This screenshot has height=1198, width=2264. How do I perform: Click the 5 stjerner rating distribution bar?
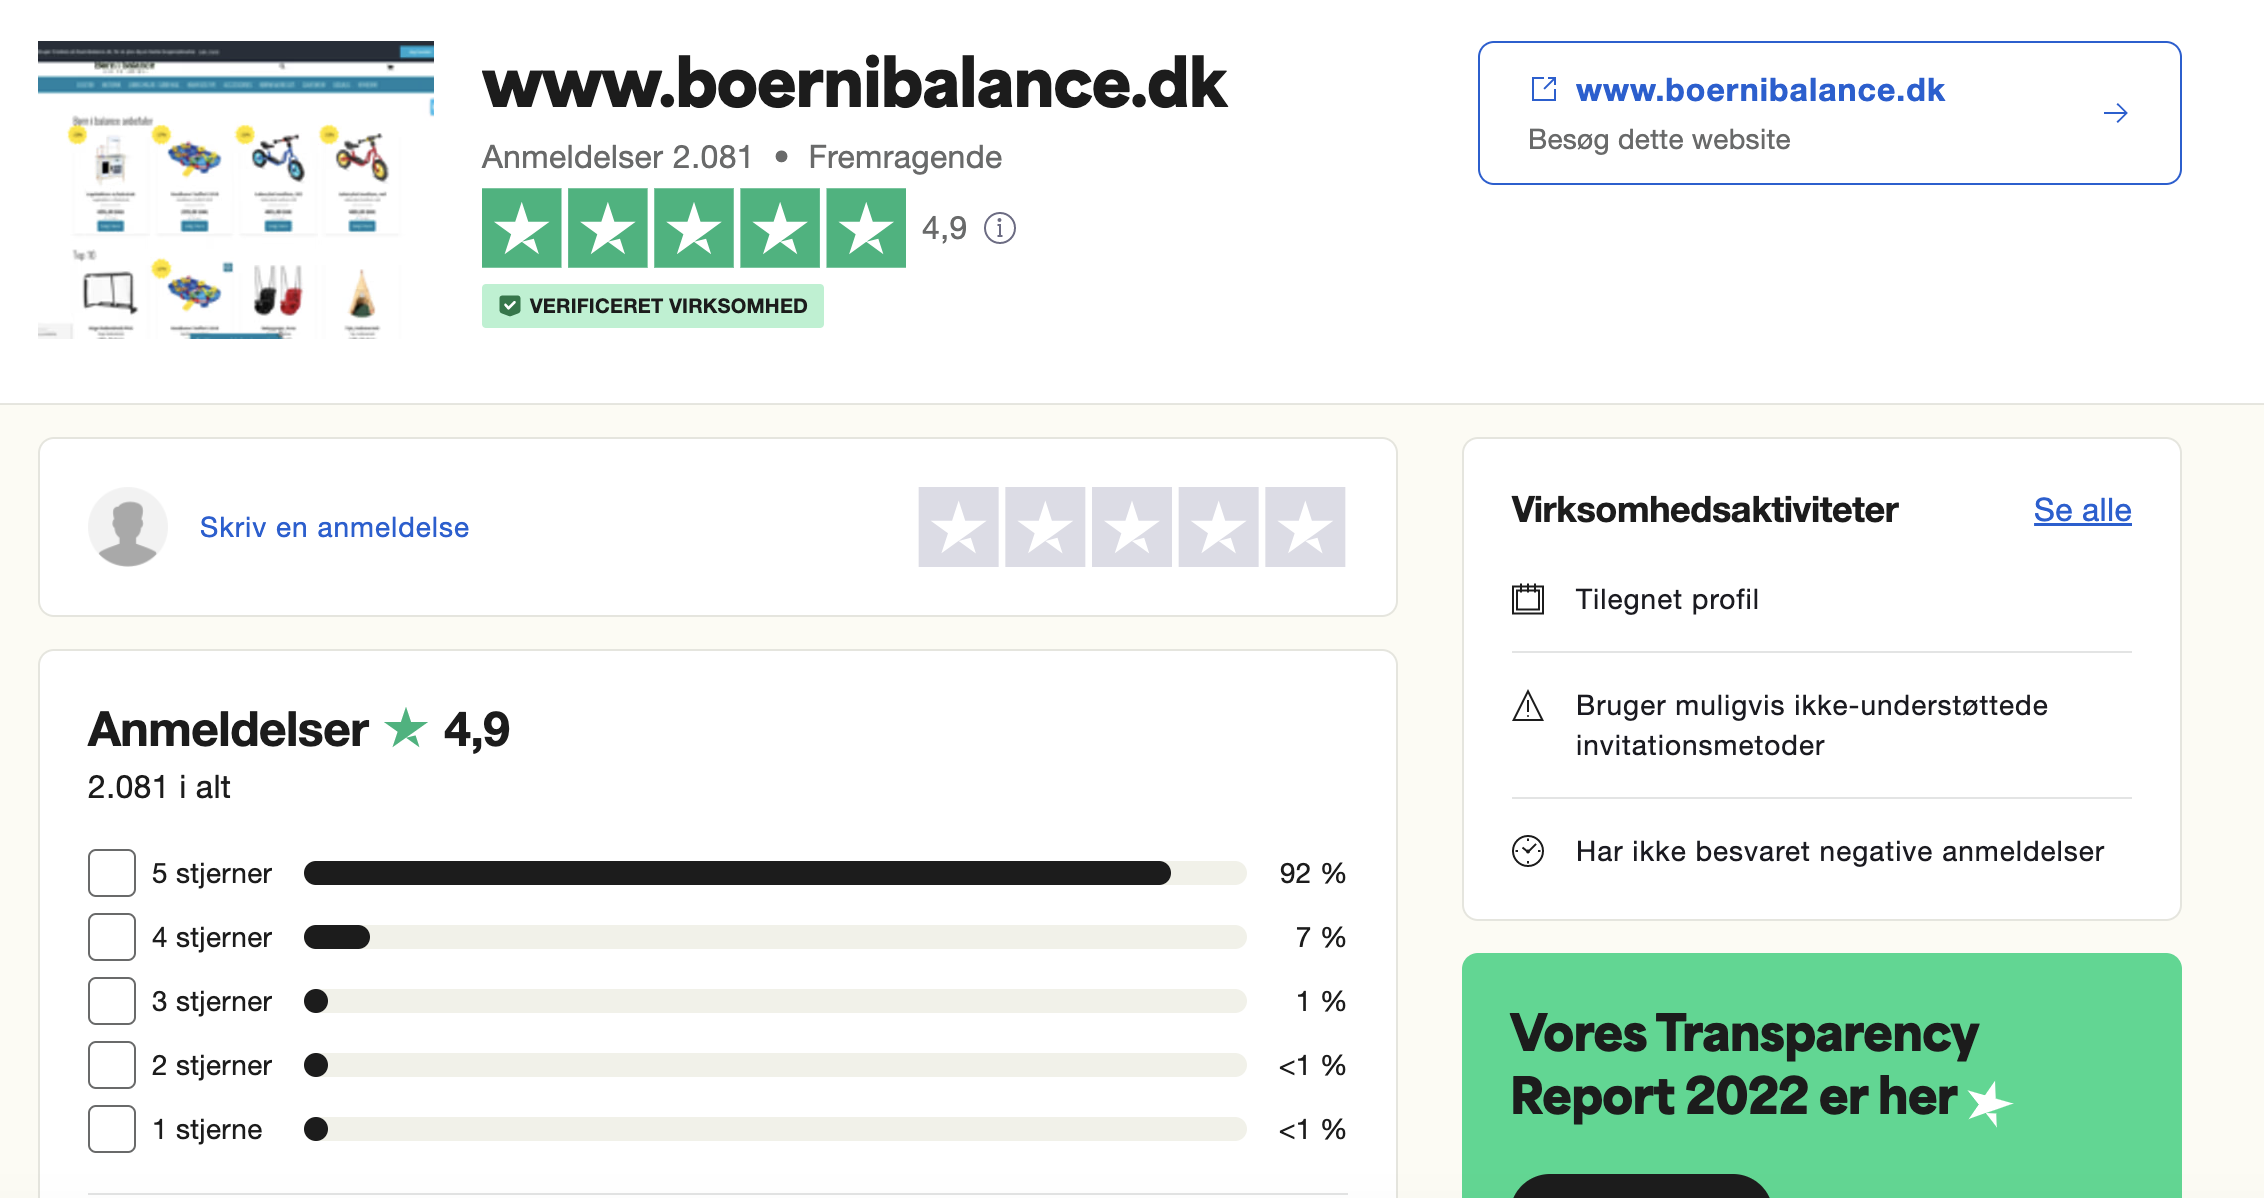point(775,873)
